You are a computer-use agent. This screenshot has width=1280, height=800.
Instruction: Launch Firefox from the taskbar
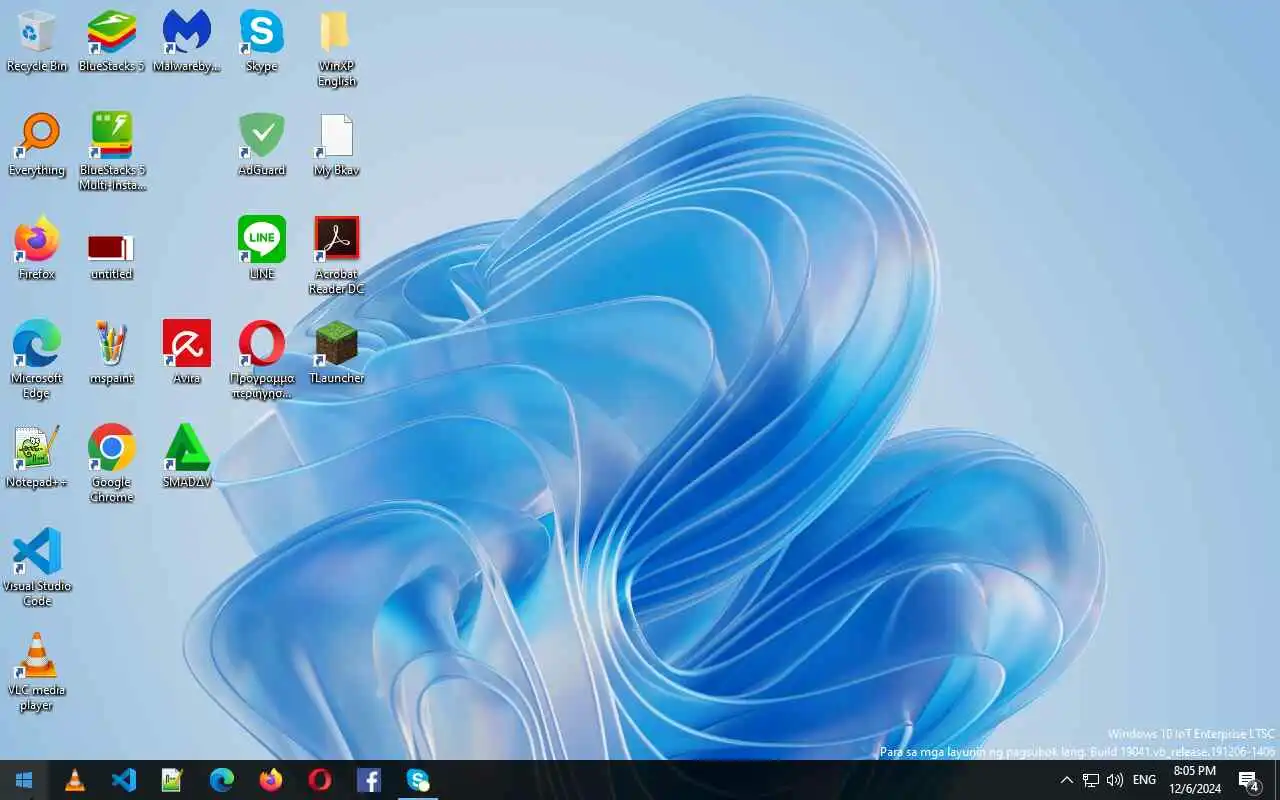point(271,780)
